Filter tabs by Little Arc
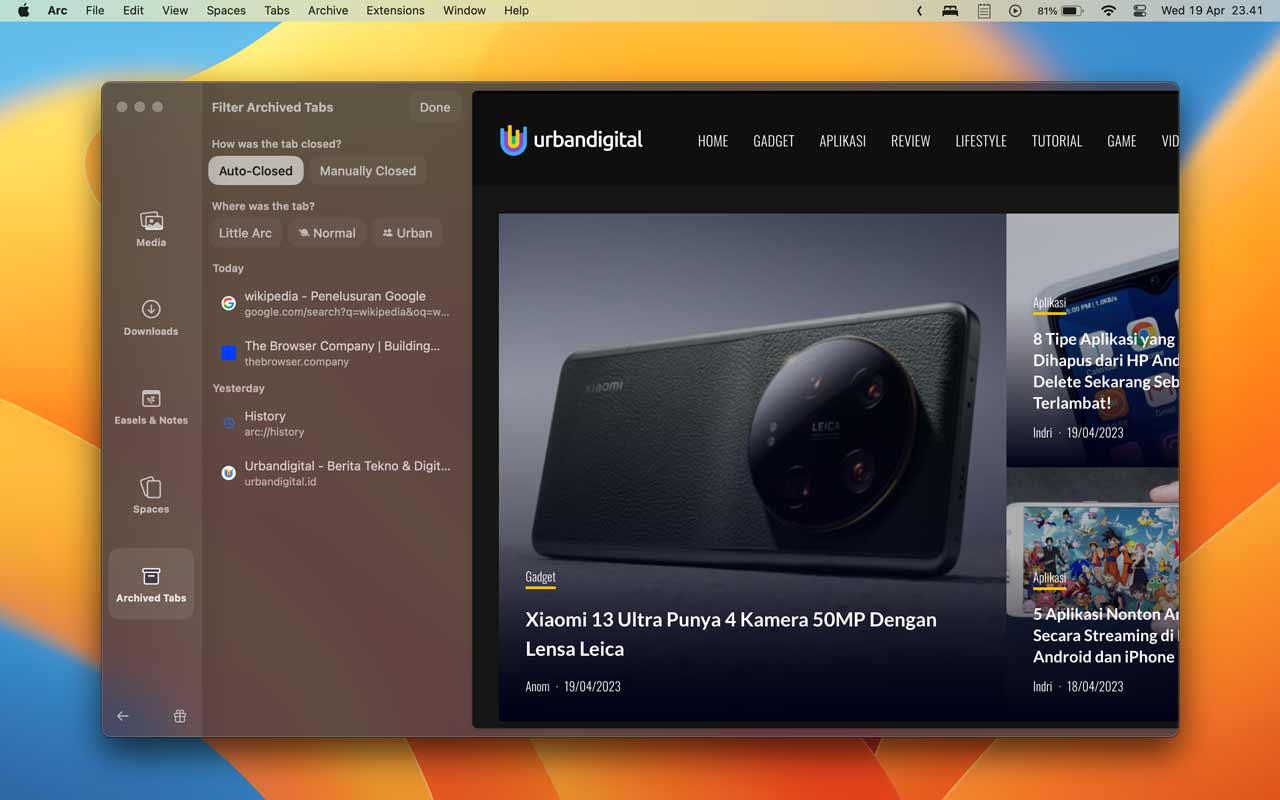The width and height of the screenshot is (1280, 800). click(245, 233)
